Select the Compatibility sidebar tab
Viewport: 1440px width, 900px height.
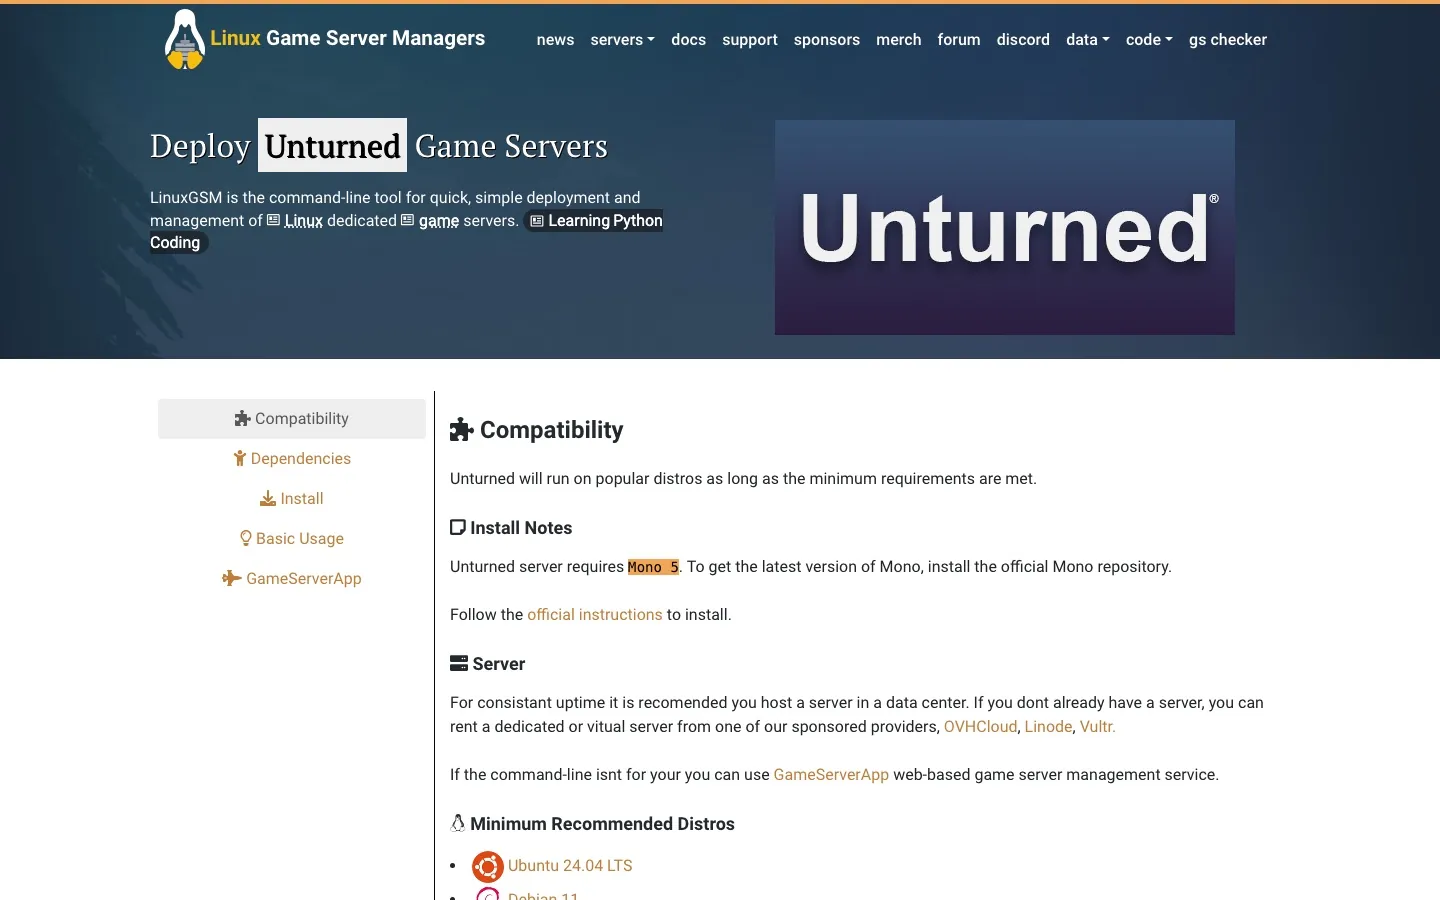pos(292,419)
